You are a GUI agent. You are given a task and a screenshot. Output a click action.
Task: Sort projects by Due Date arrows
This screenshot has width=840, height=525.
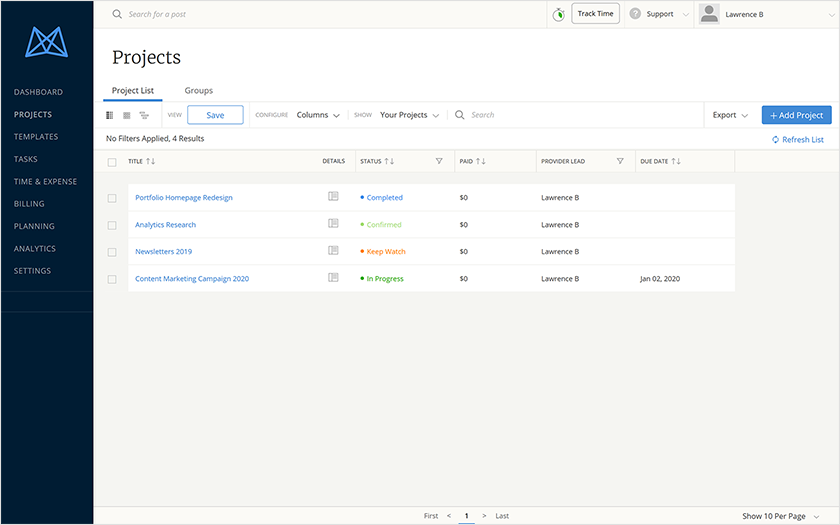[x=676, y=161]
